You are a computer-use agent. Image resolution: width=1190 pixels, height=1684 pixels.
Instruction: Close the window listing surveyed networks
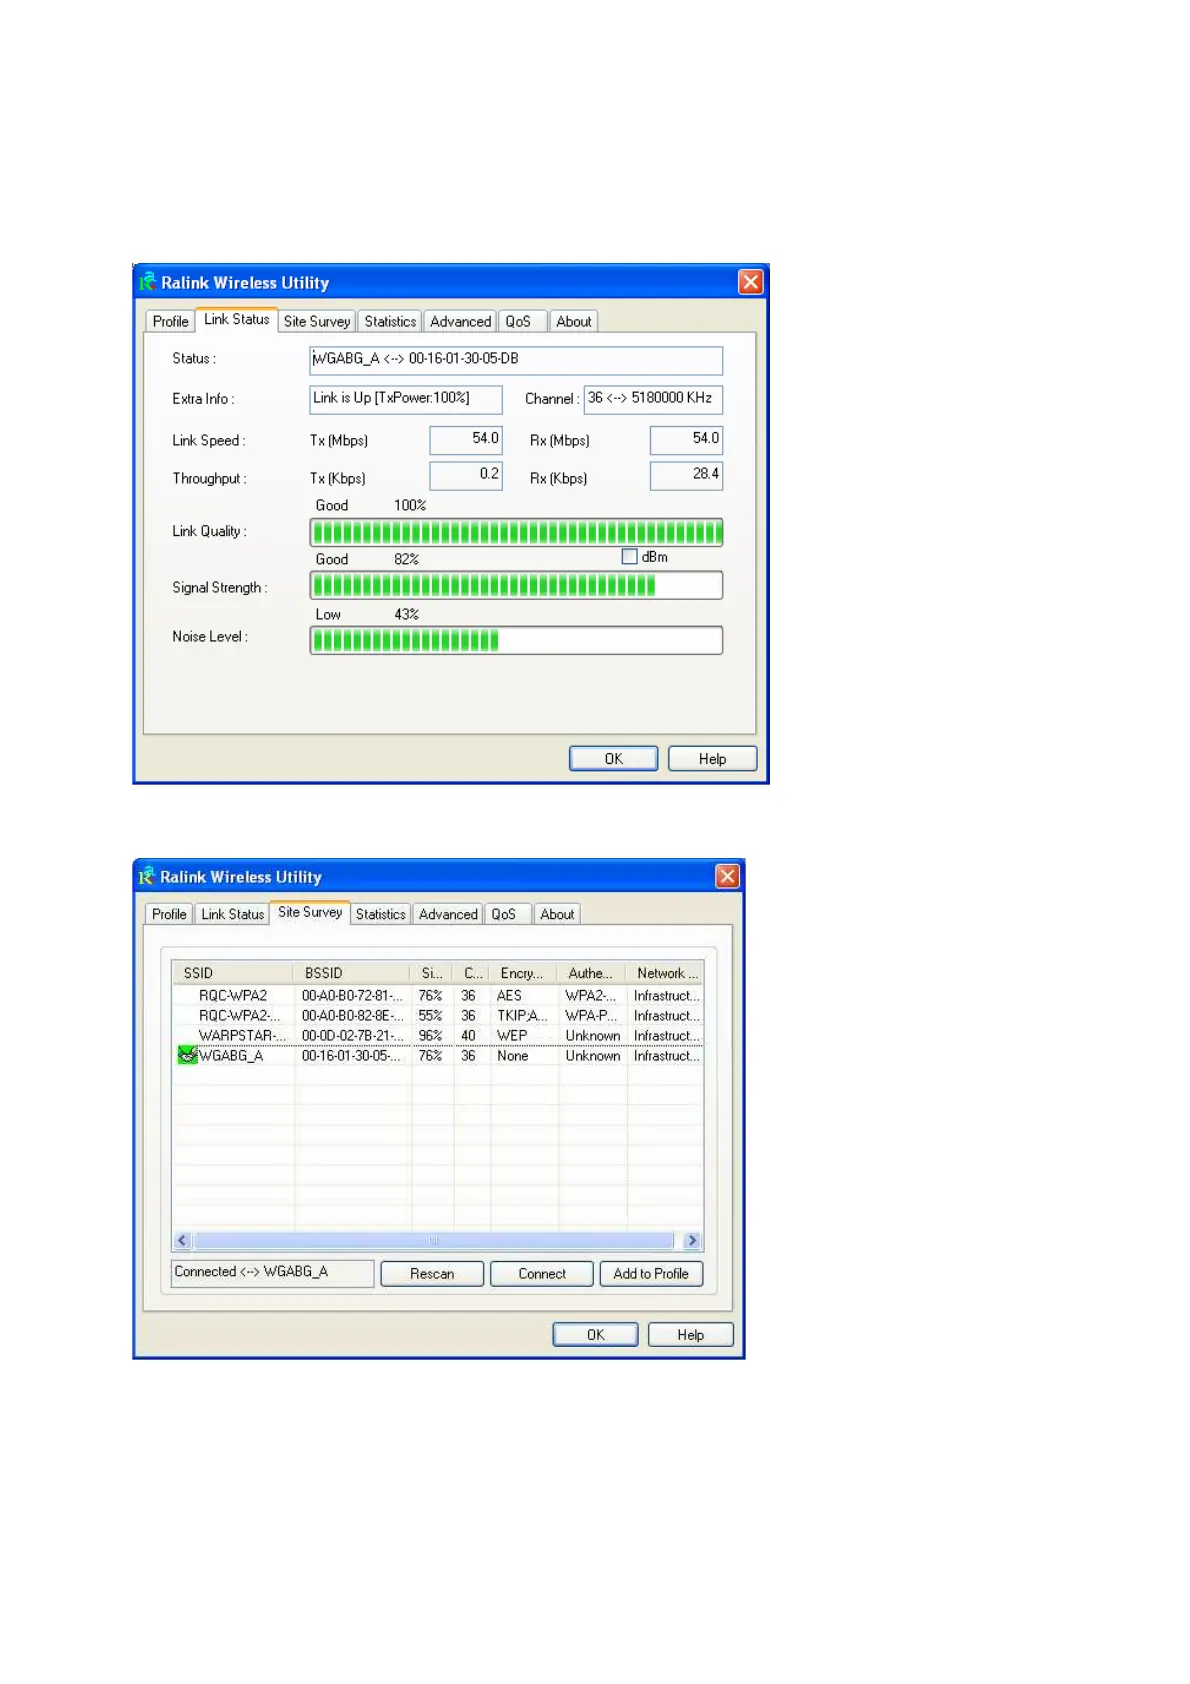(x=727, y=876)
